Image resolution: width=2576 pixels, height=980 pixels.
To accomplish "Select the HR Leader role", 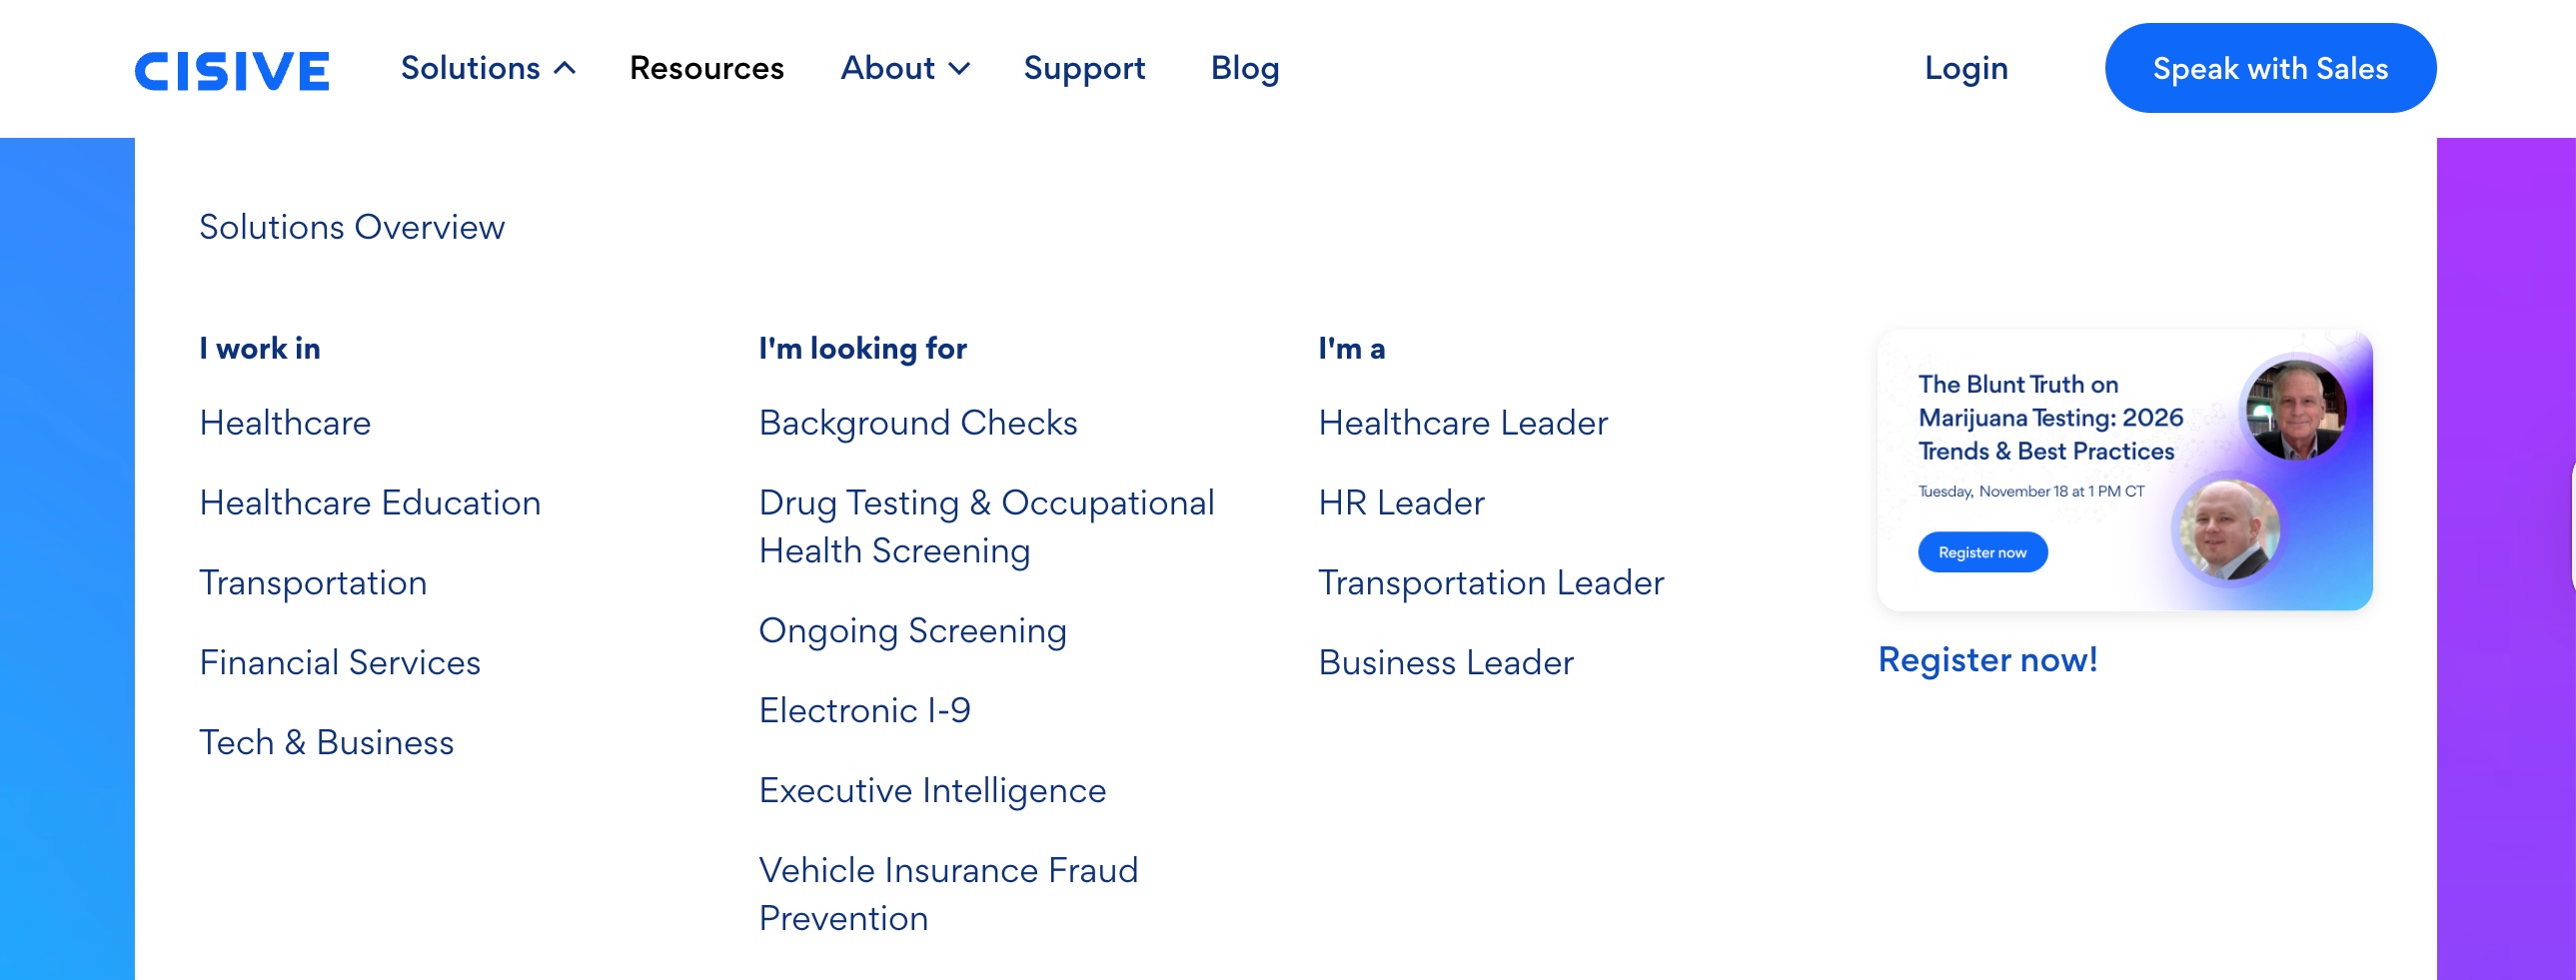I will [x=1401, y=502].
